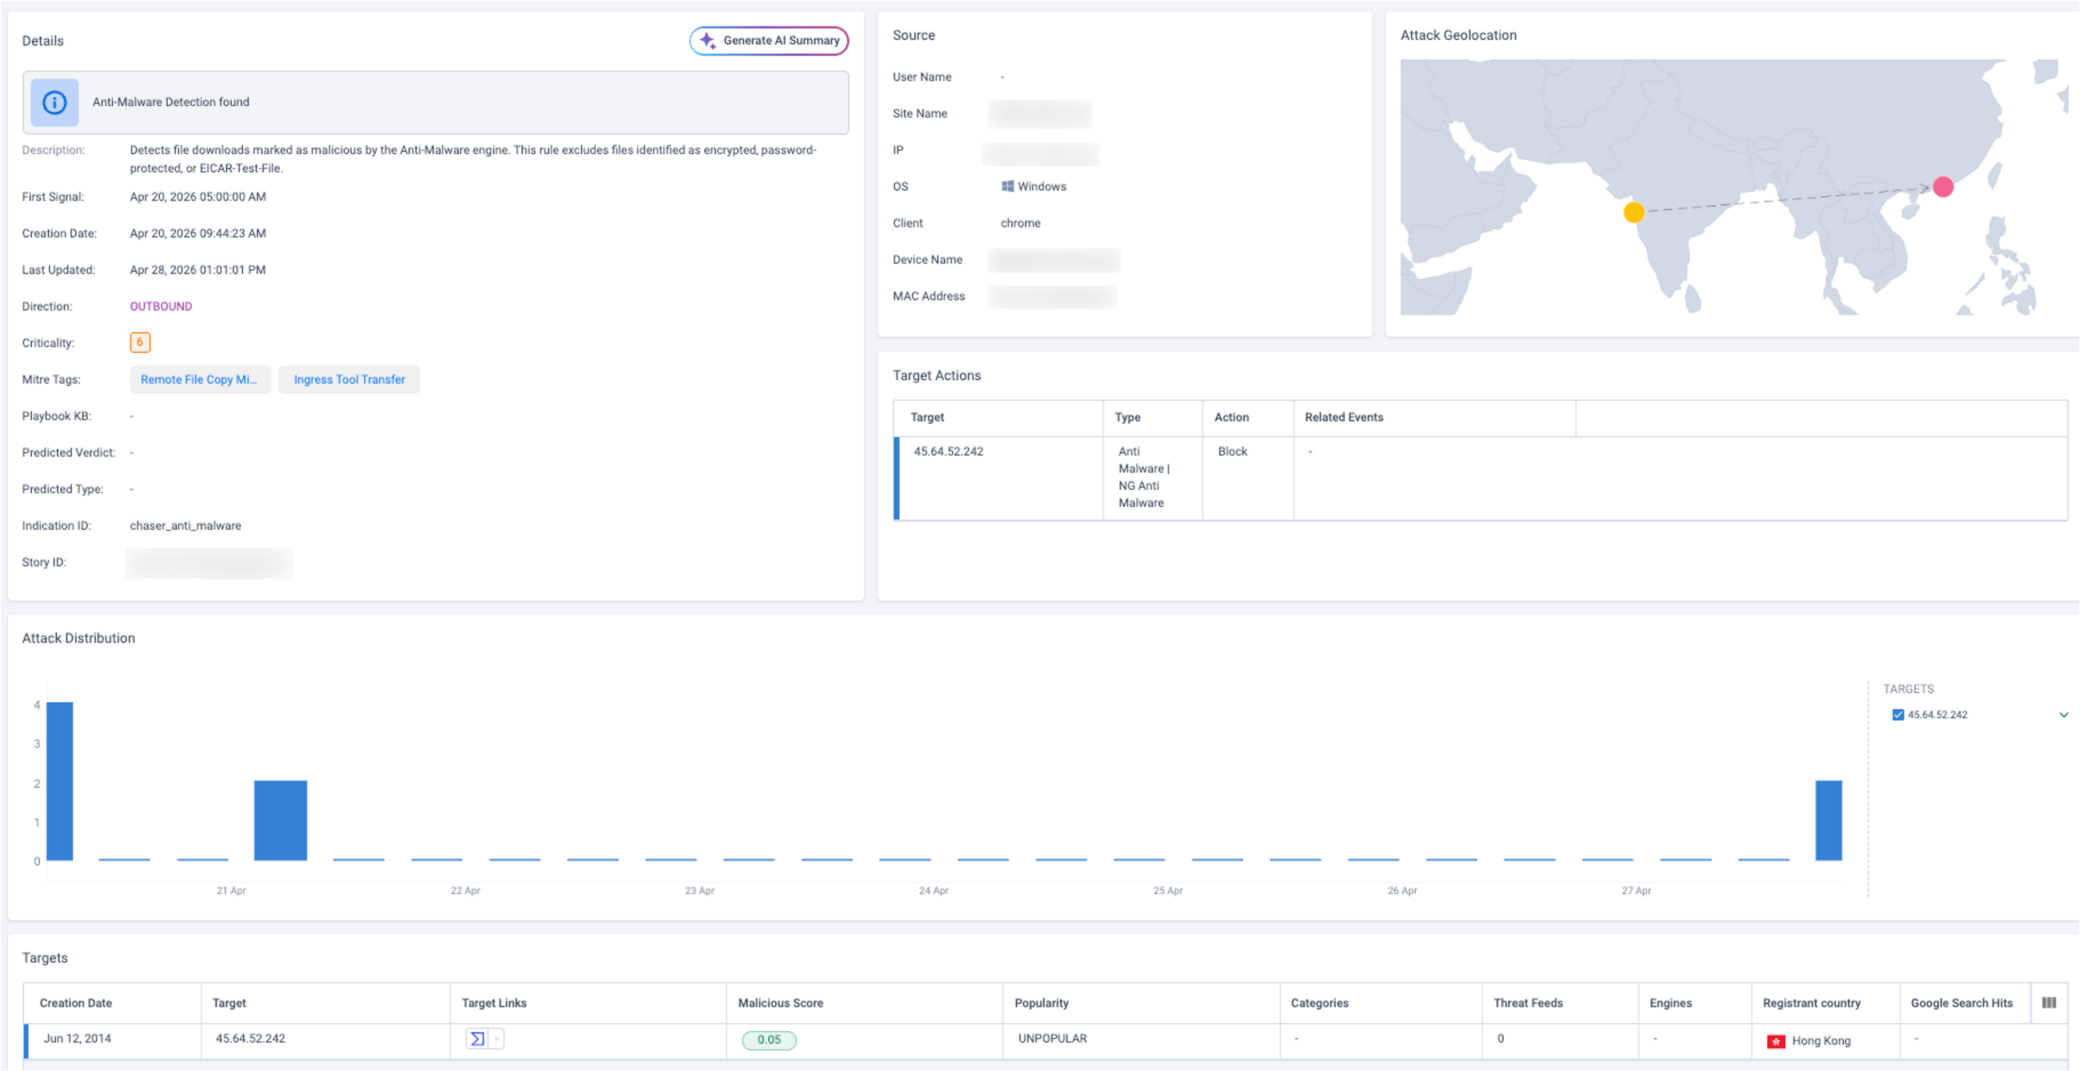The height and width of the screenshot is (1071, 2080).
Task: Click the 0.05 malicious score badge
Action: pyautogui.click(x=769, y=1040)
